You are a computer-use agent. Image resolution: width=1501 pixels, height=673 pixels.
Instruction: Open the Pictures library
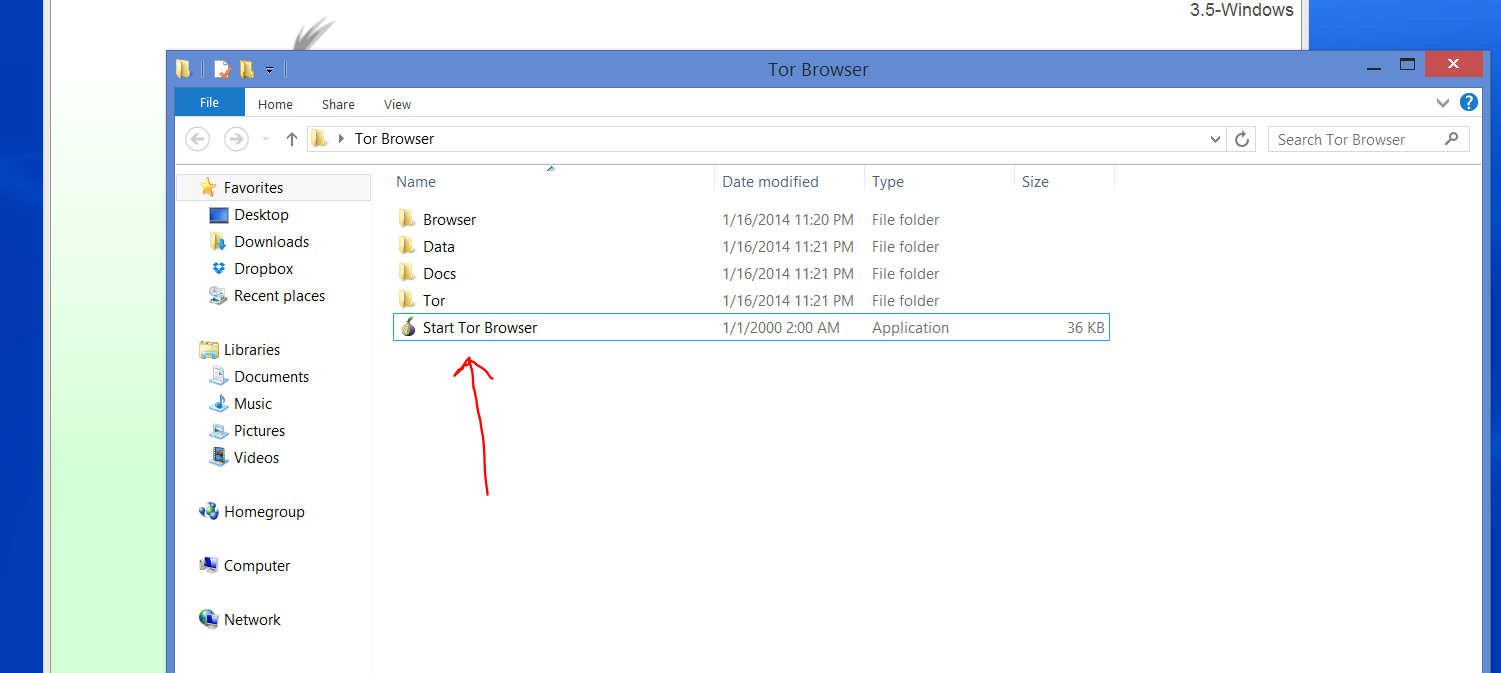pos(259,431)
